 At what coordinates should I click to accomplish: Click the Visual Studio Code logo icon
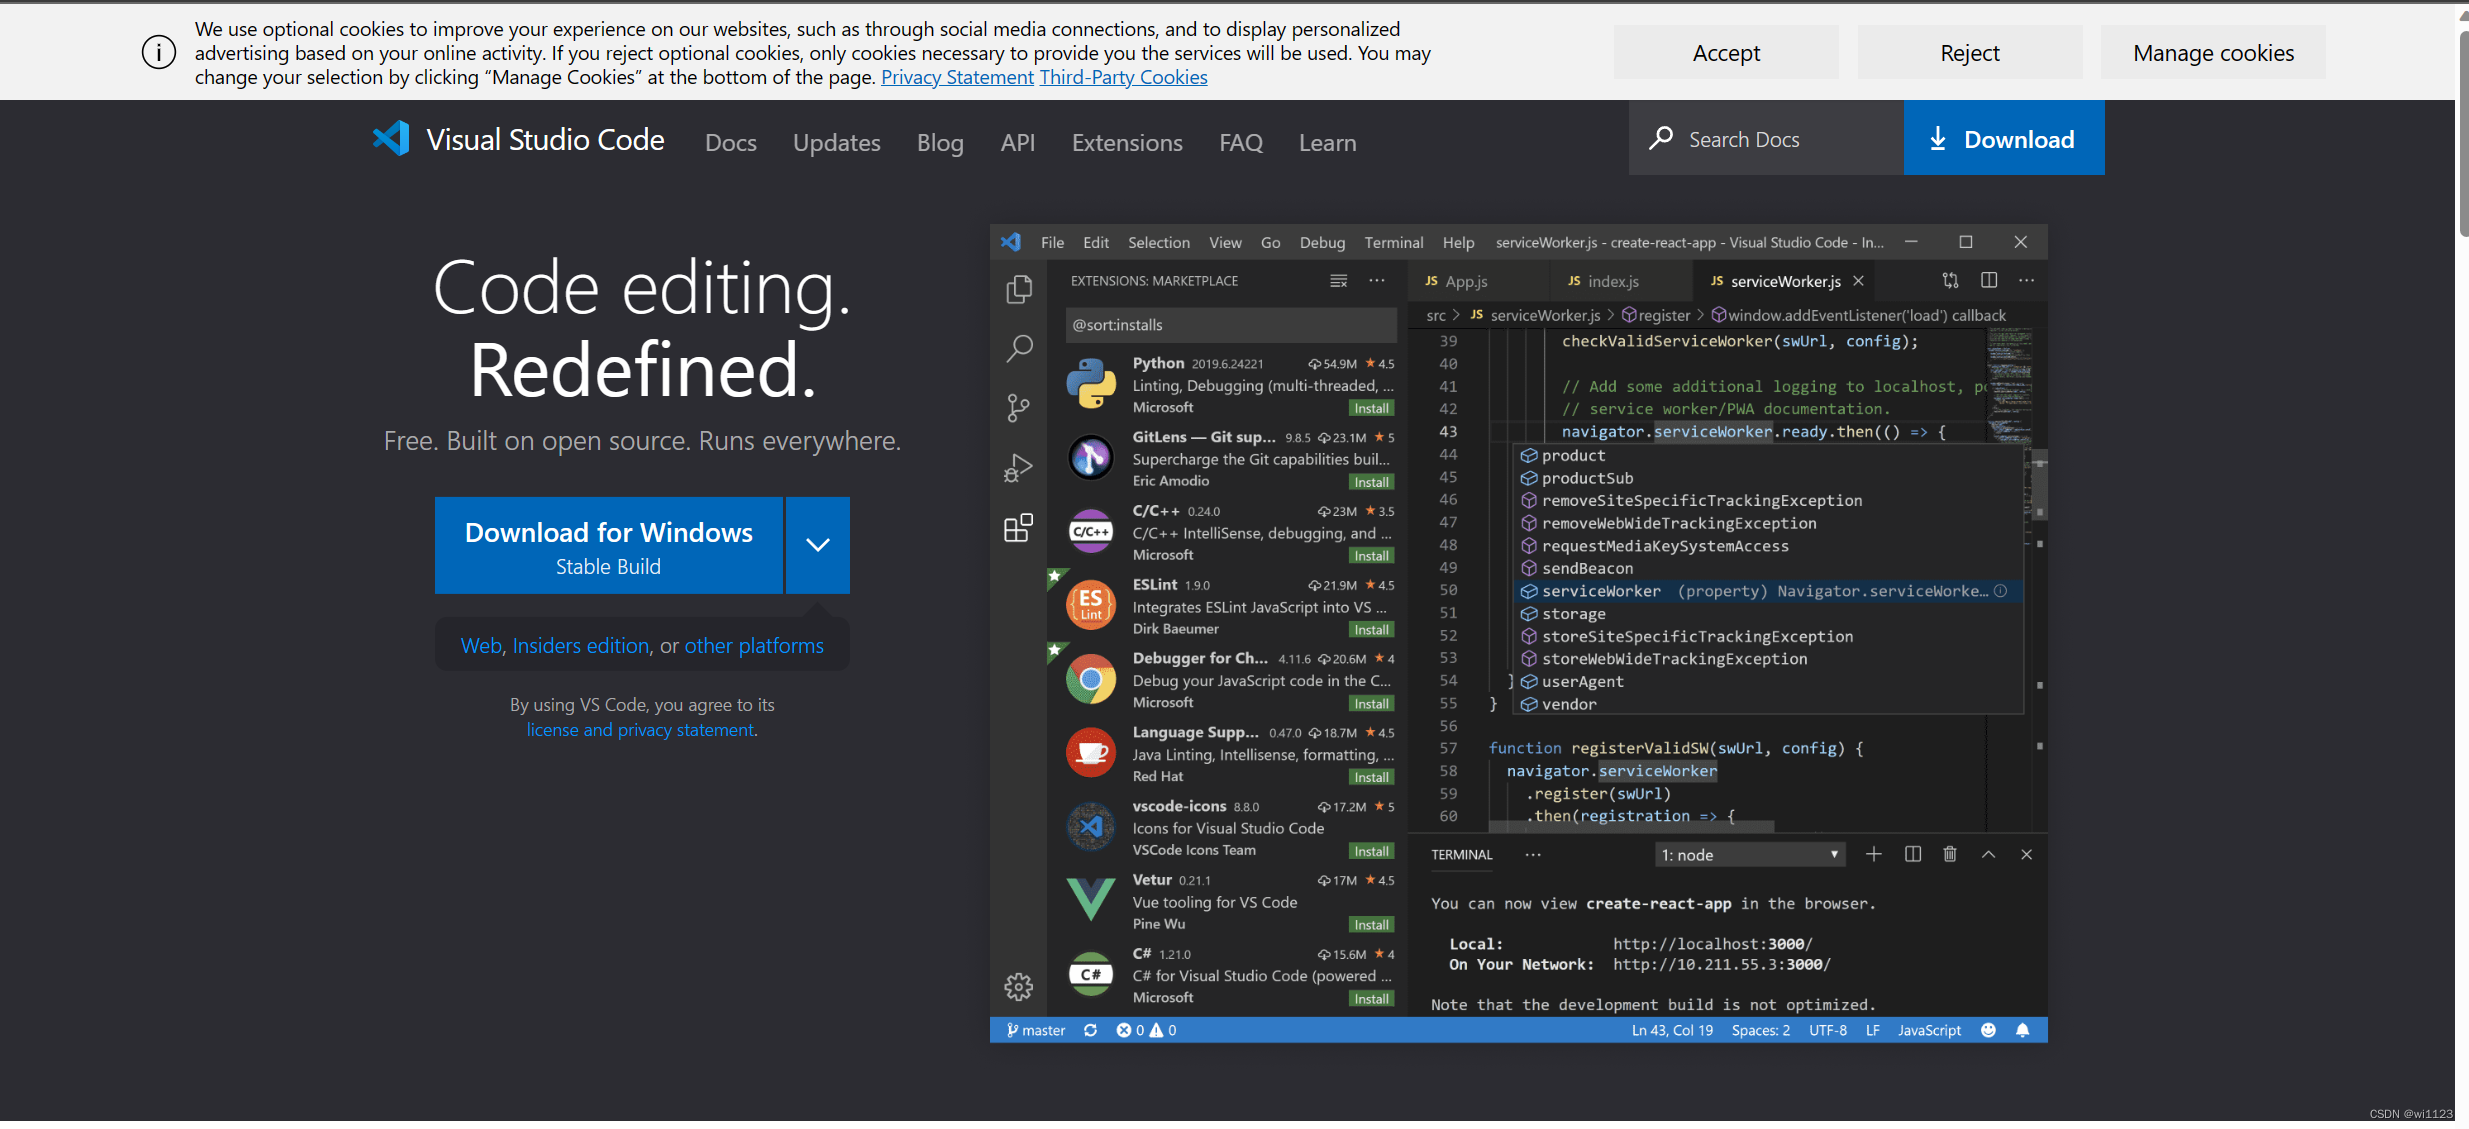point(391,139)
